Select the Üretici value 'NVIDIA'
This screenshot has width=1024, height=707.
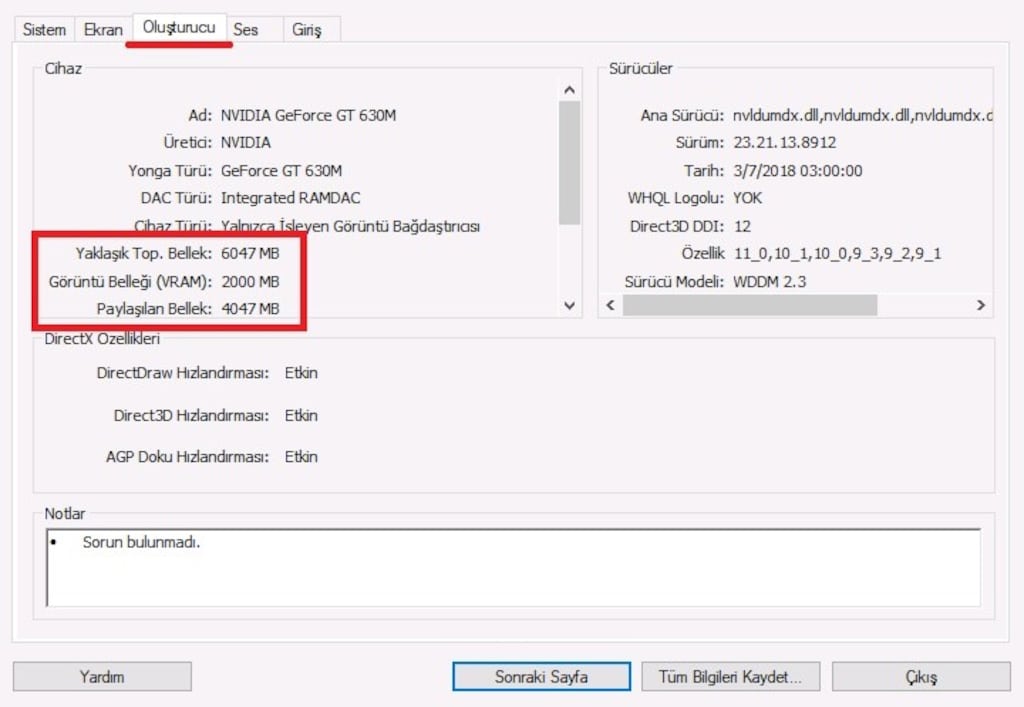click(x=246, y=142)
